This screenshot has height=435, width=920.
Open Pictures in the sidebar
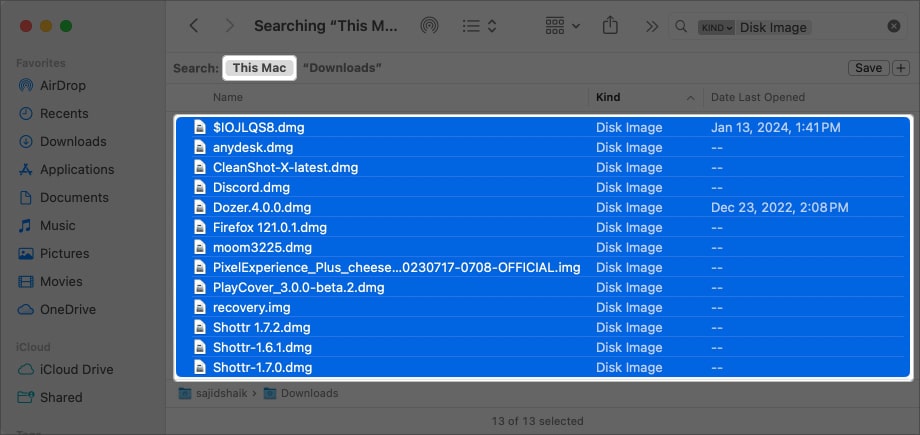(x=64, y=254)
